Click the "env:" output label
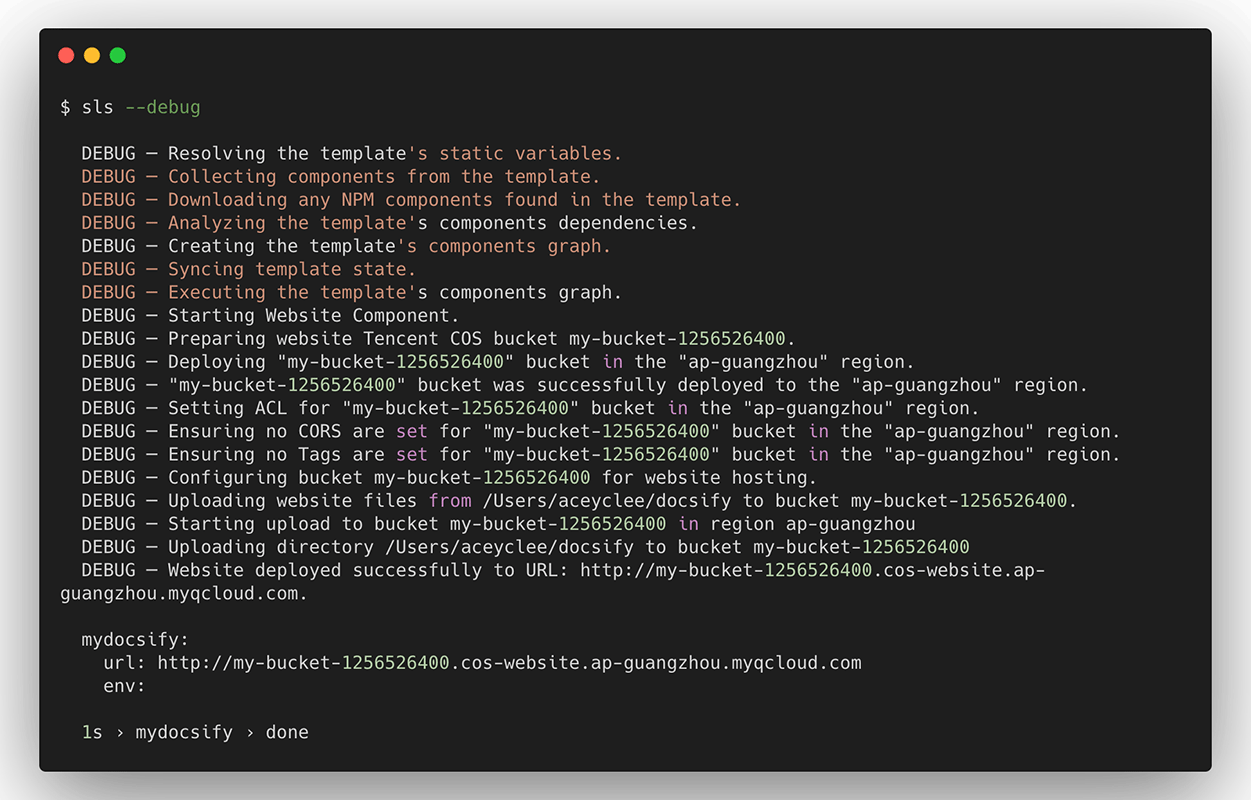The image size is (1251, 800). pos(124,686)
